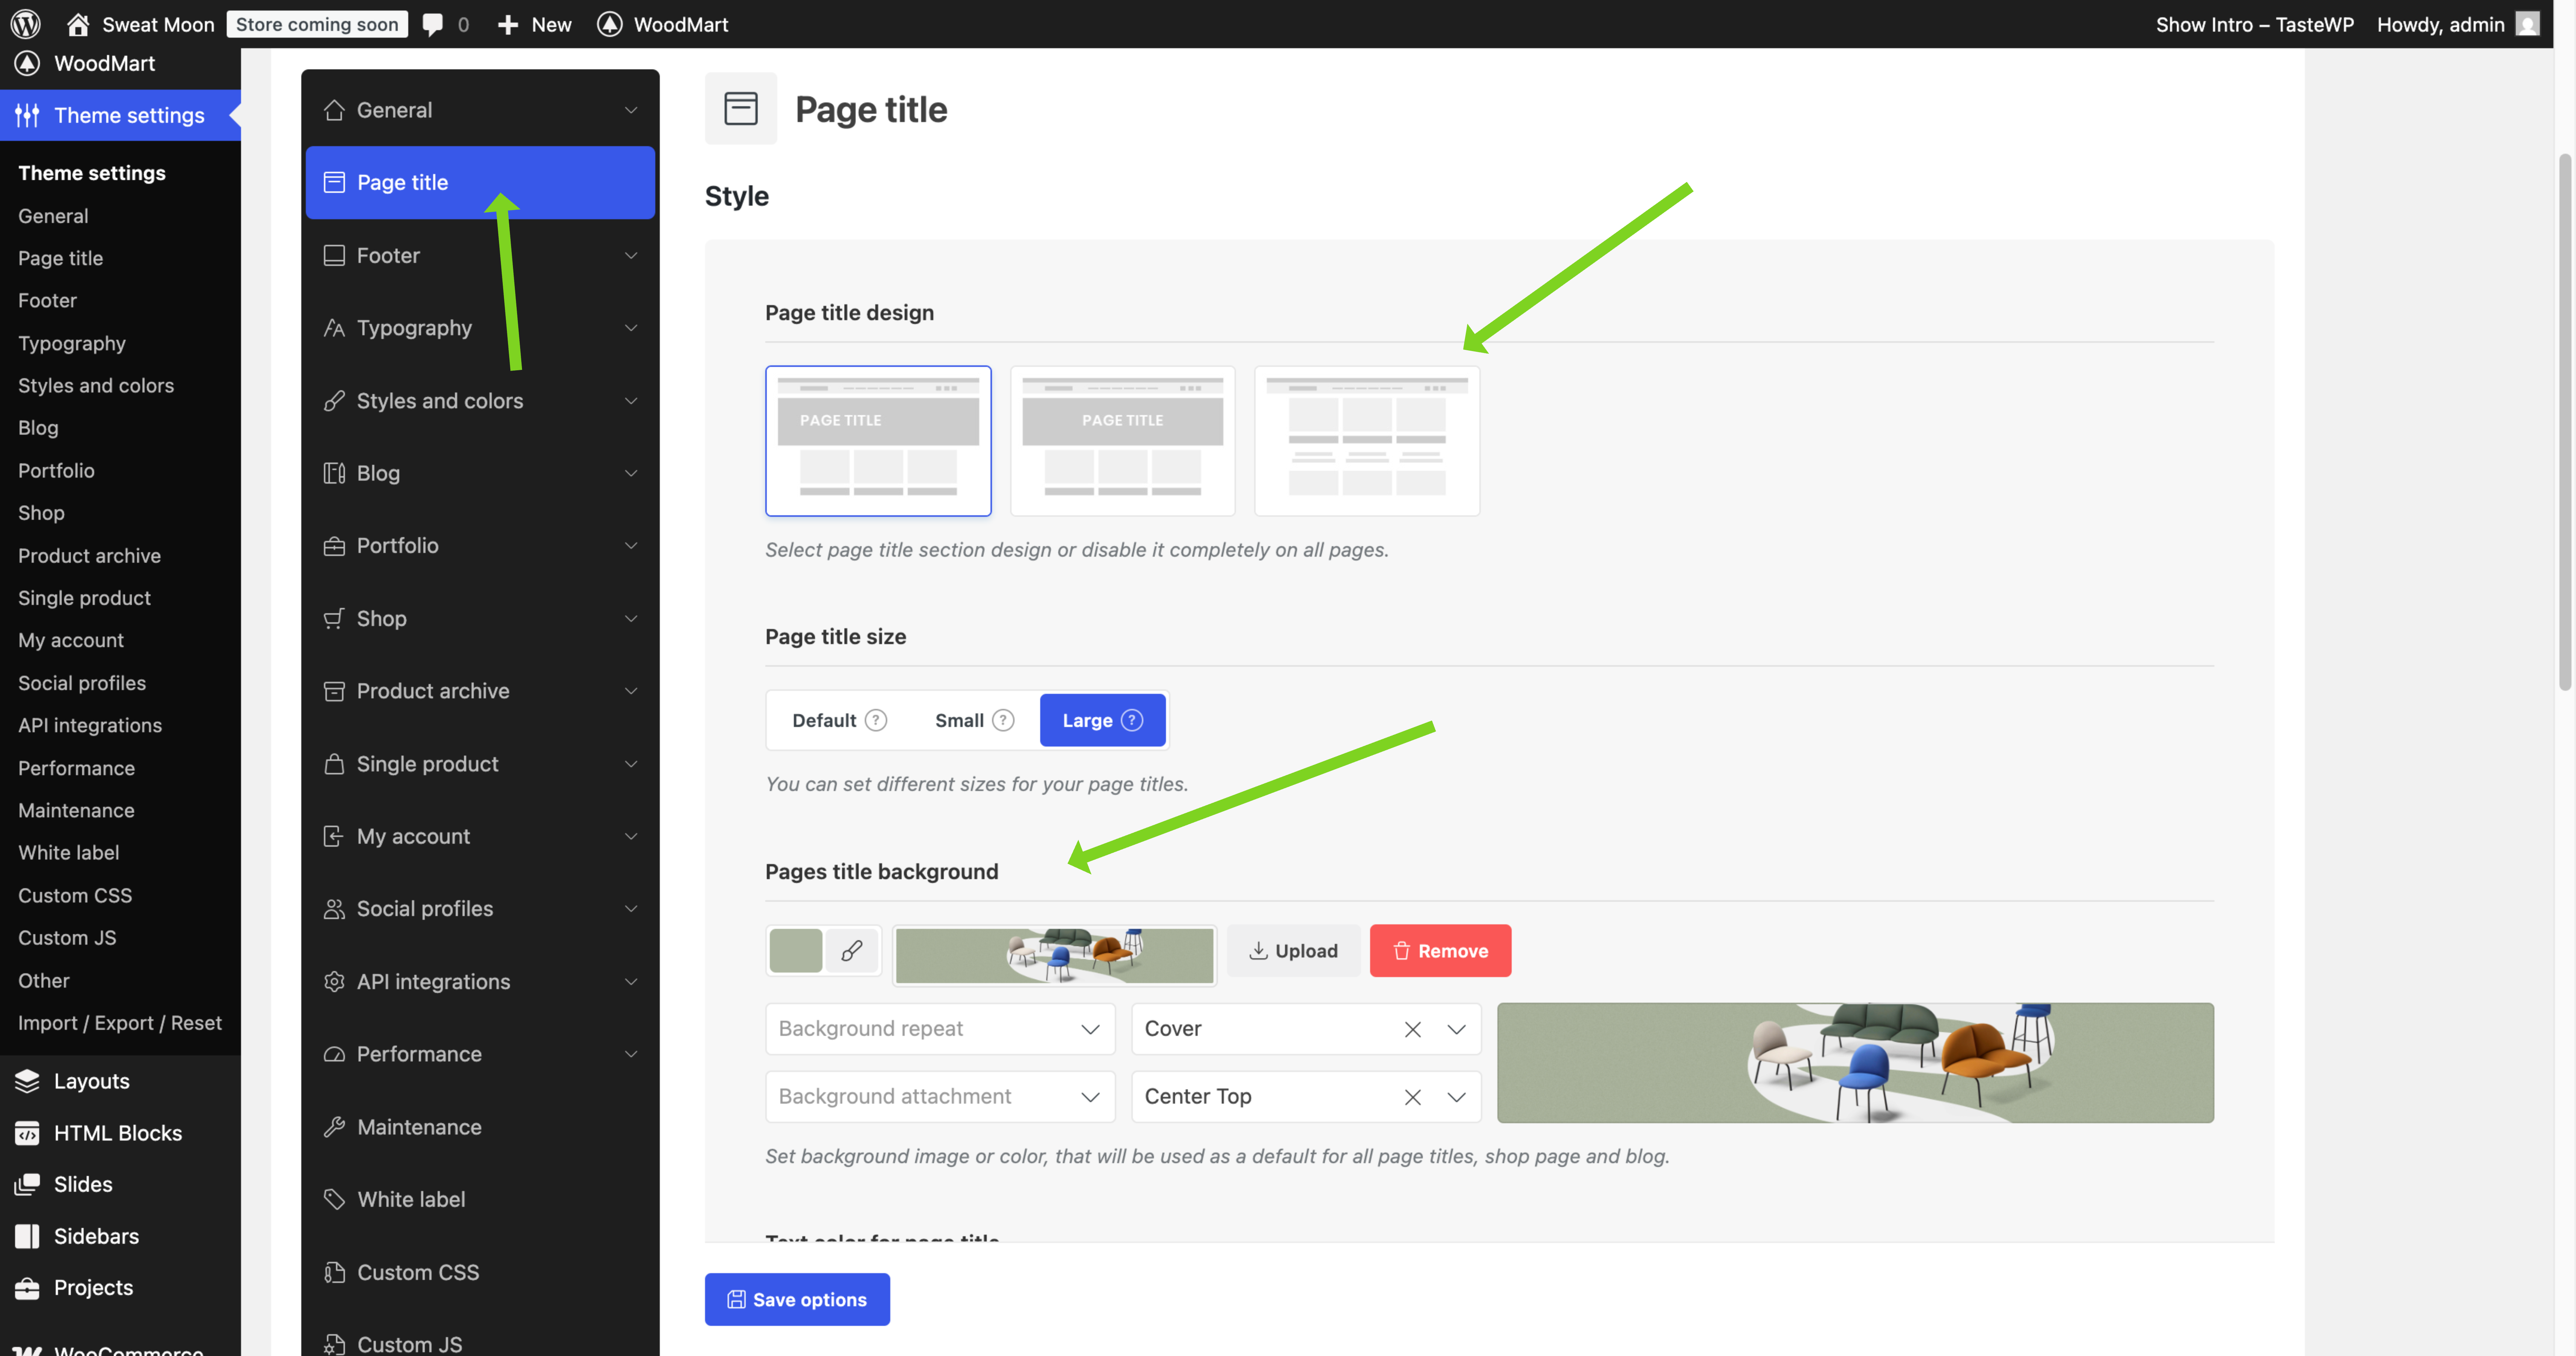Viewport: 2576px width, 1356px height.
Task: Click the Single product bag icon
Action: click(334, 764)
